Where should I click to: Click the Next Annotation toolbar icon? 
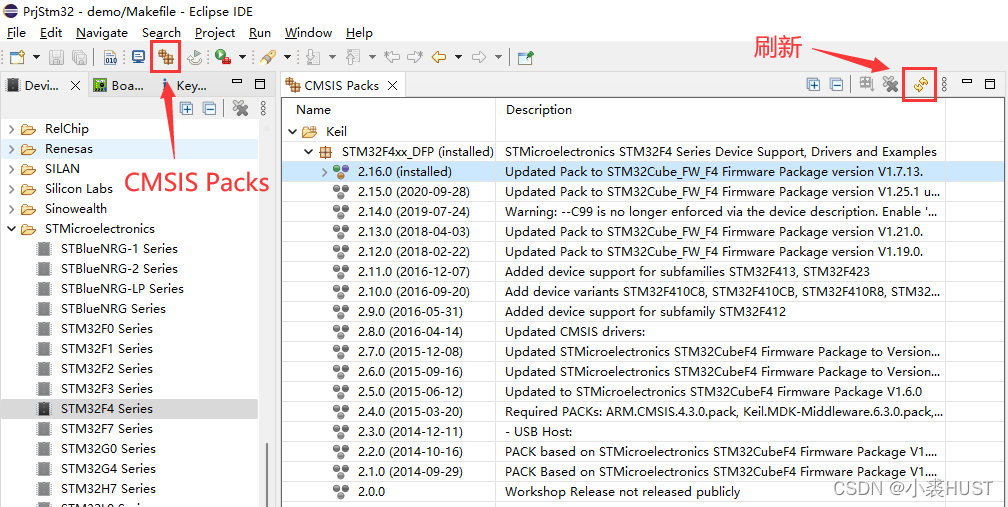coord(313,57)
